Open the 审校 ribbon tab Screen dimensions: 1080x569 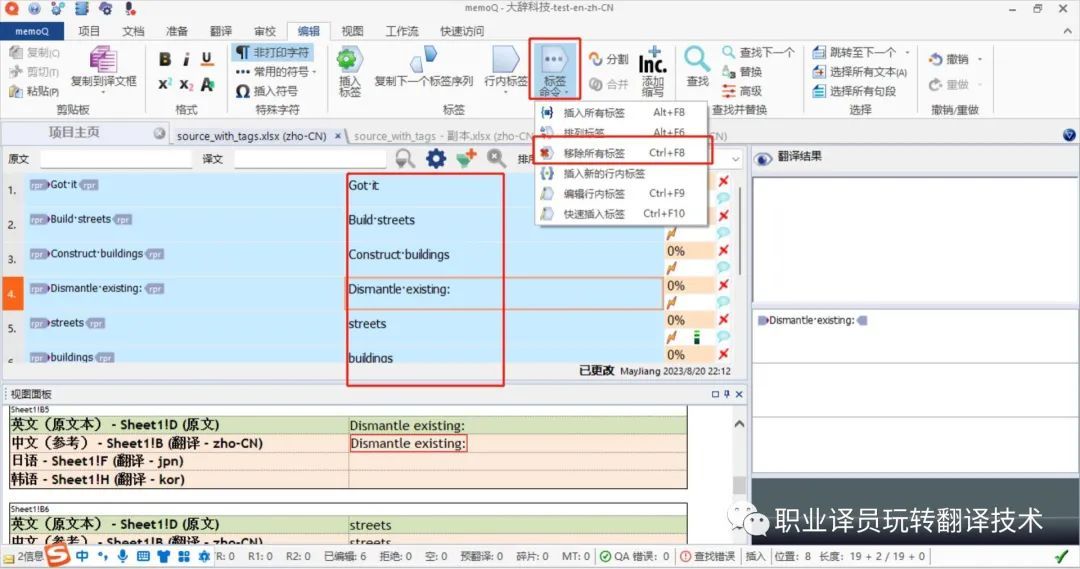click(264, 31)
